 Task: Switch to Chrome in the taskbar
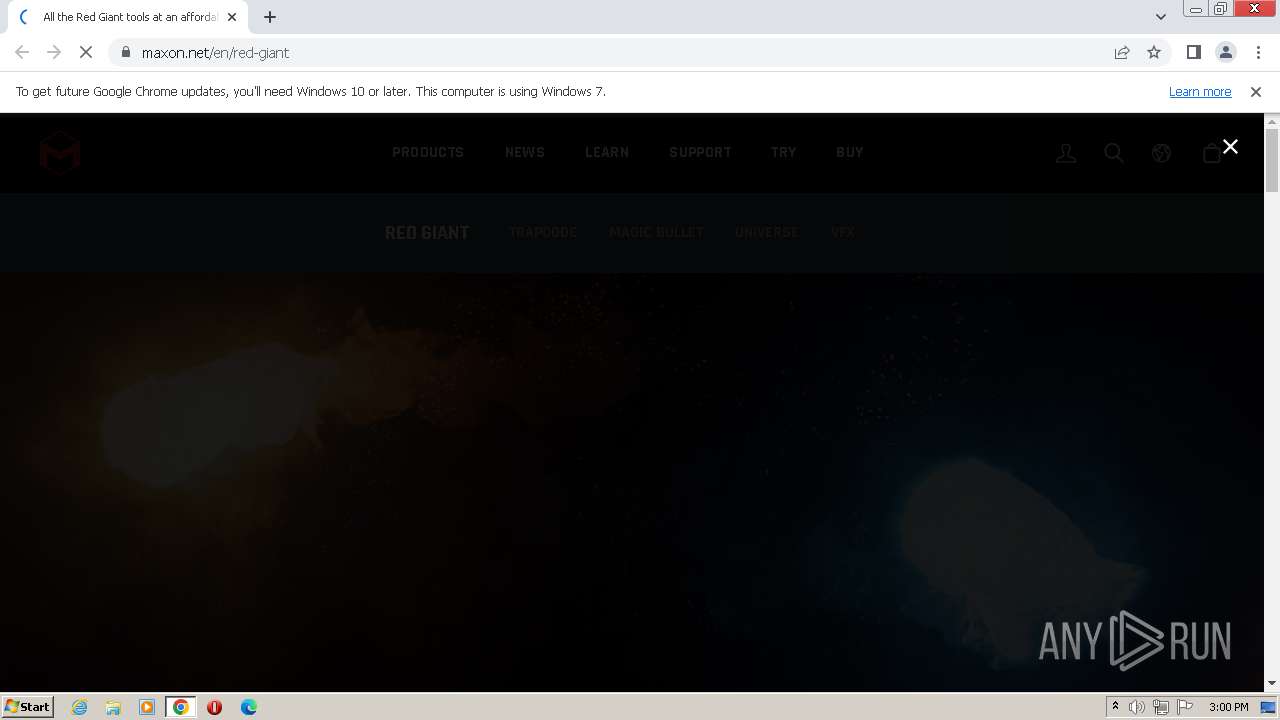(x=181, y=707)
